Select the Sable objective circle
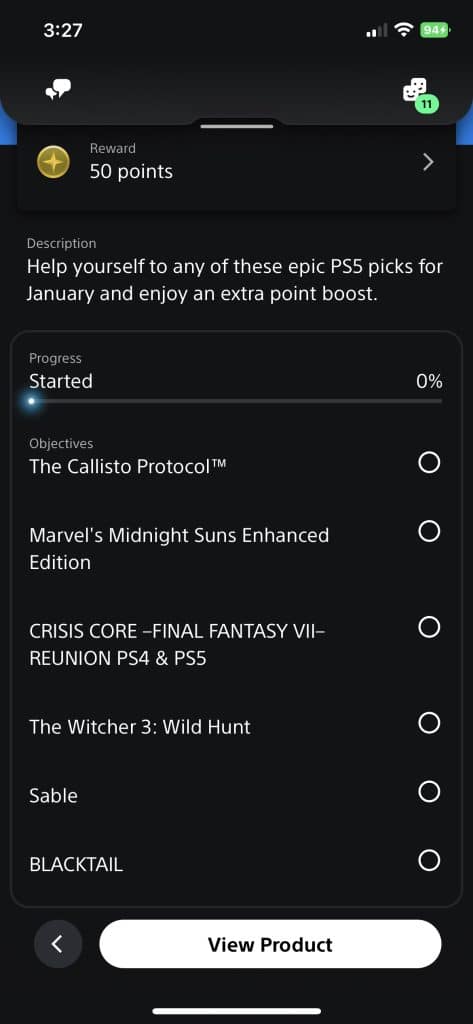The width and height of the screenshot is (473, 1024). [x=429, y=792]
